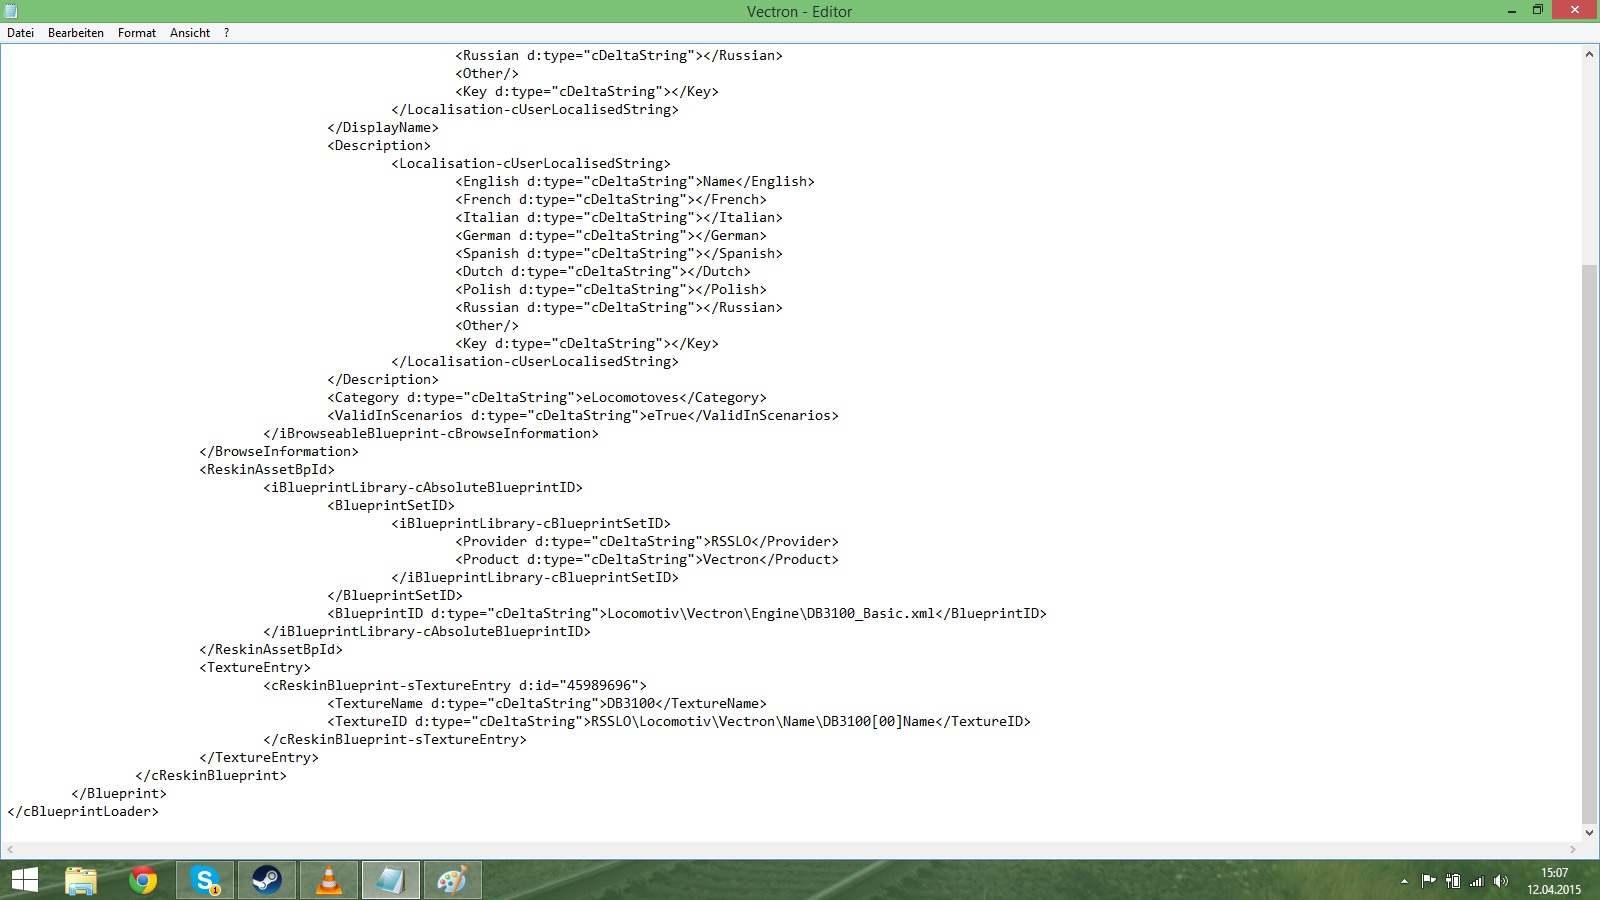Click the vertical scrollbar thumb
The image size is (1600, 900).
point(1589,543)
